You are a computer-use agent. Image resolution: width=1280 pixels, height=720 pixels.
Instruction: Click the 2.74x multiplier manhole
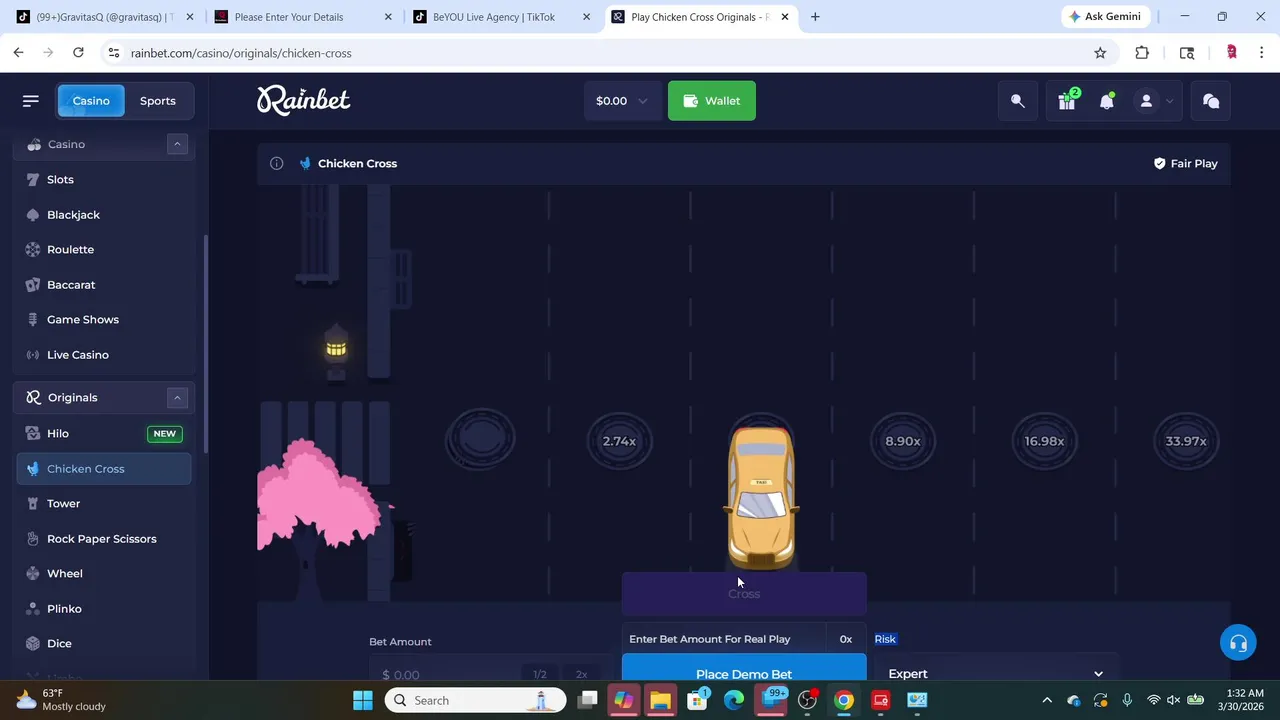tap(619, 441)
